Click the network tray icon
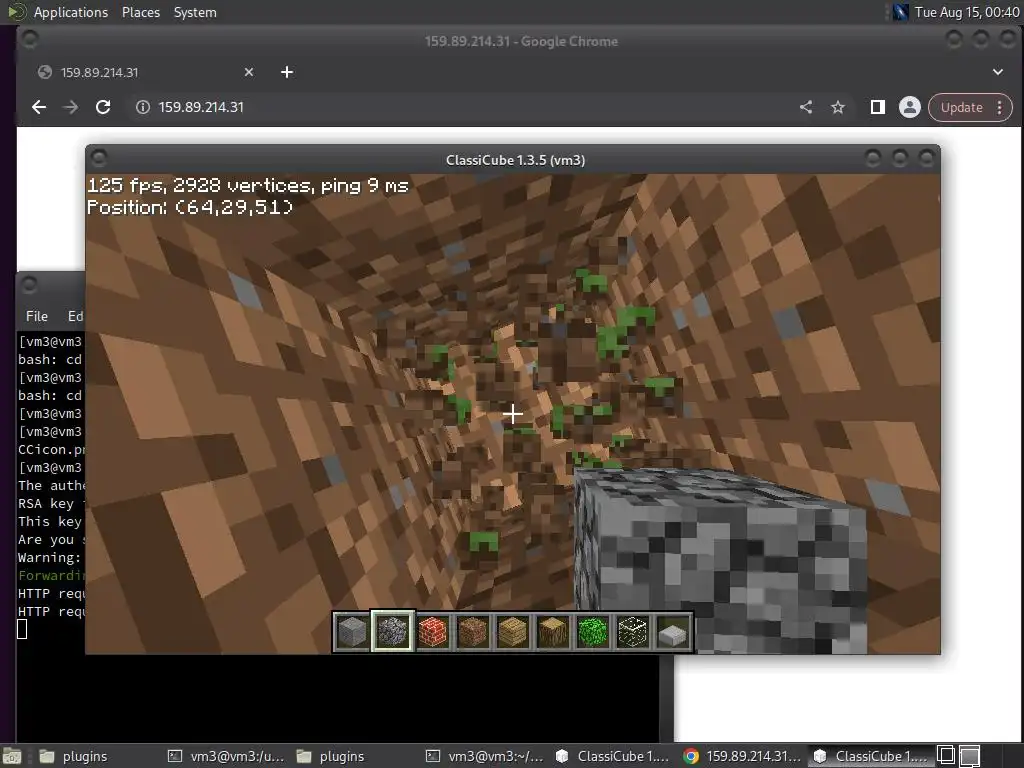The image size is (1024, 768). coord(901,12)
